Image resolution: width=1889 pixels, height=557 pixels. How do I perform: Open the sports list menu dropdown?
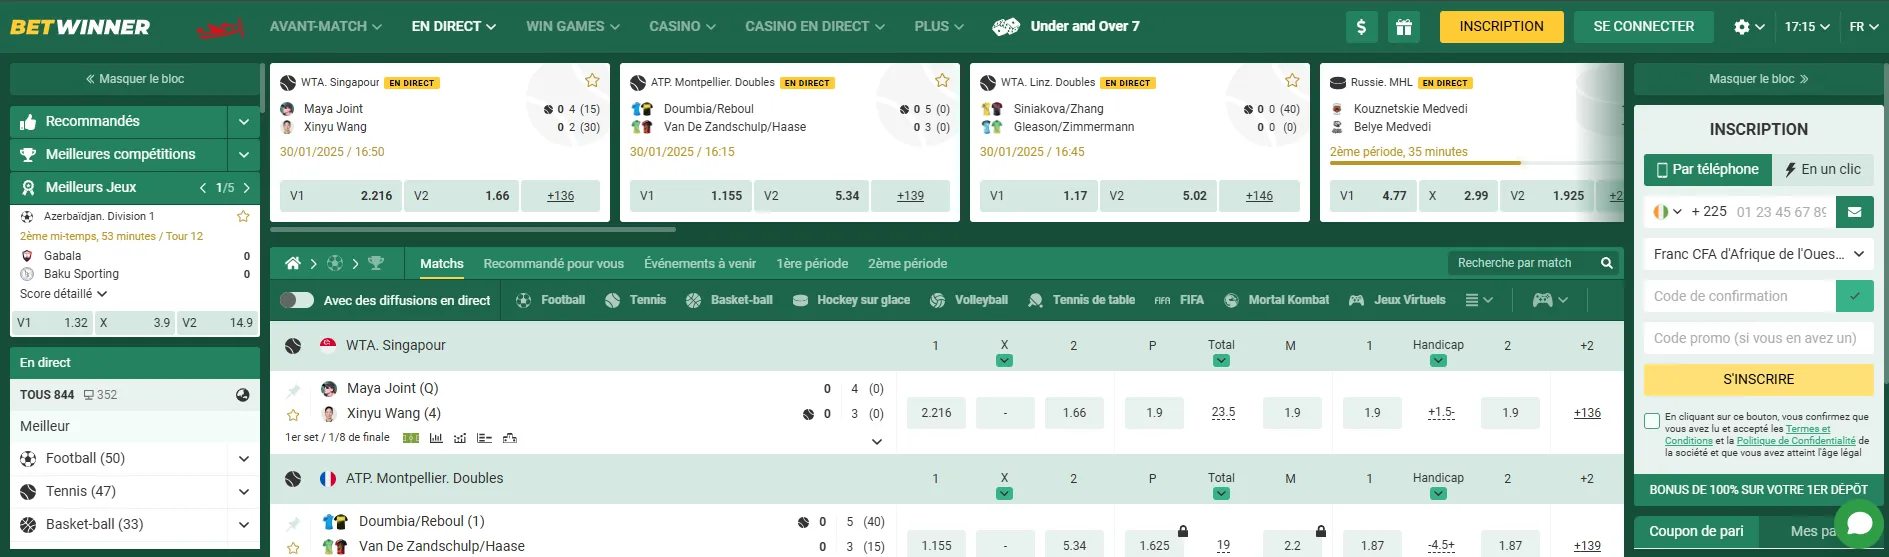[x=1478, y=300]
